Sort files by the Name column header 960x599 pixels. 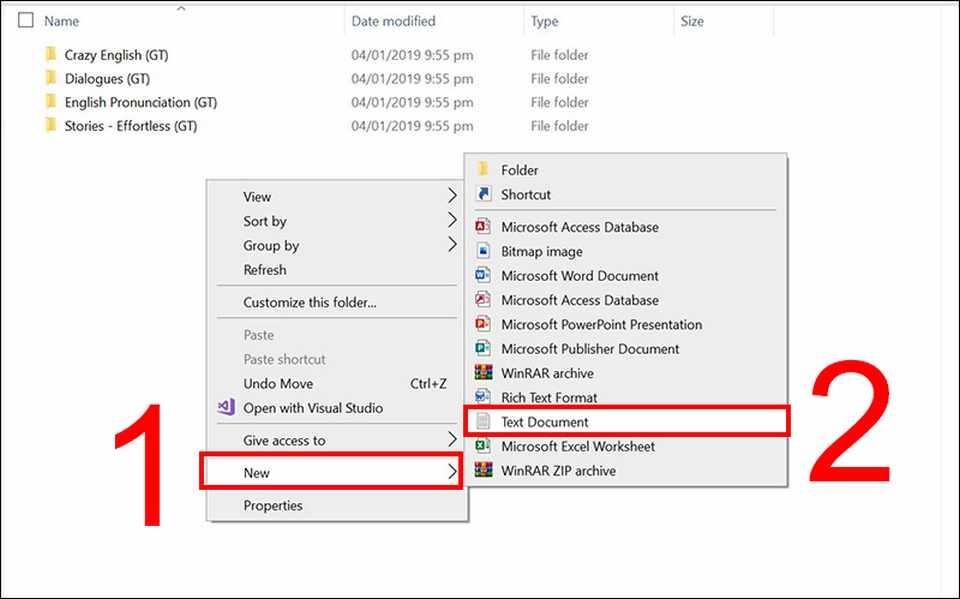[62, 21]
